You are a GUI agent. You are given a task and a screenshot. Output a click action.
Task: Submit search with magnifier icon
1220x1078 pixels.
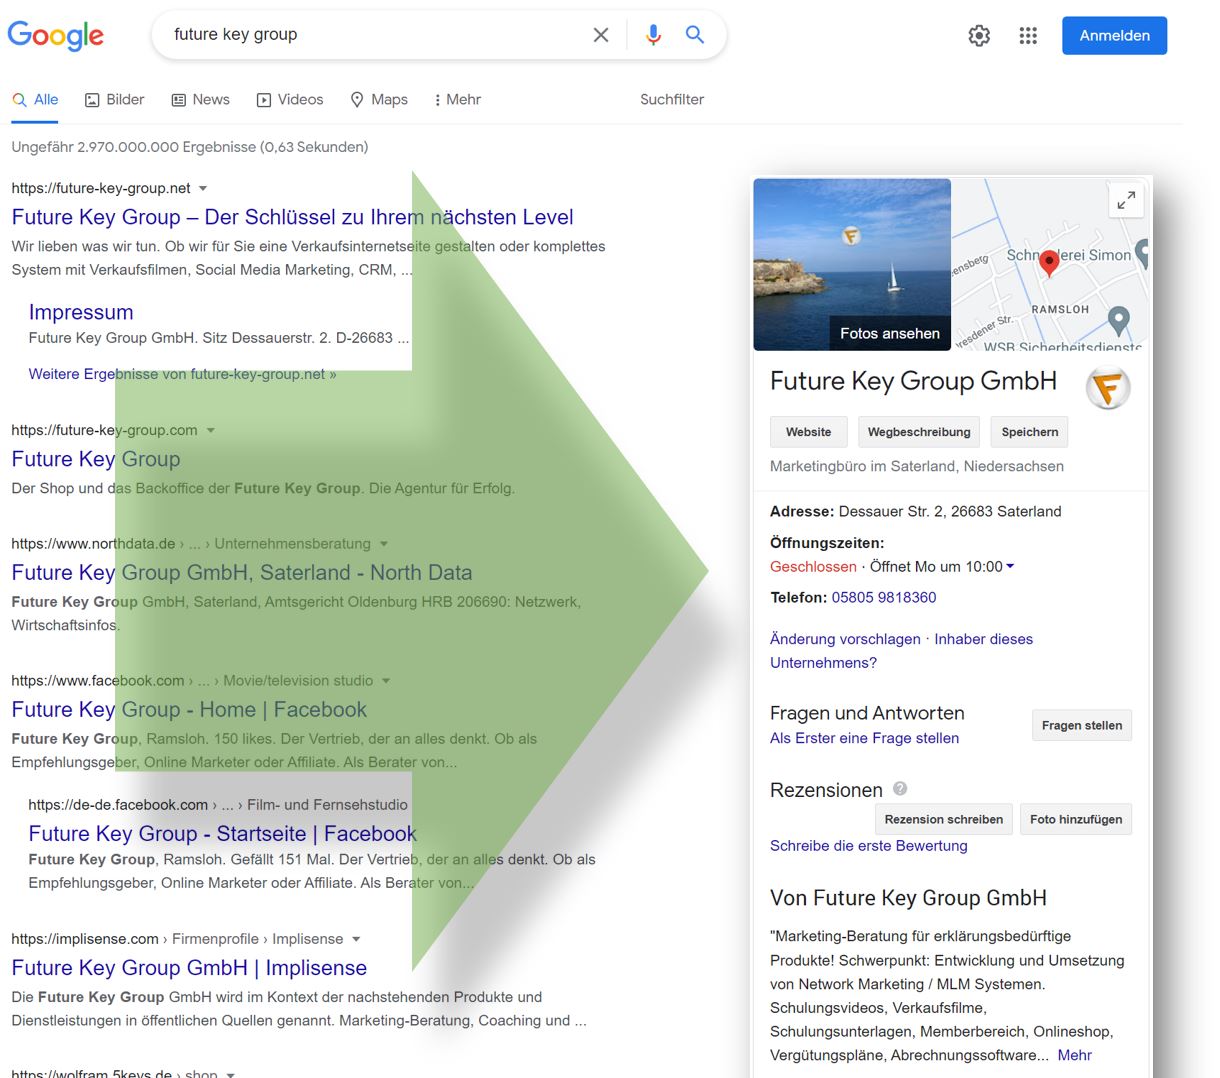pyautogui.click(x=695, y=35)
